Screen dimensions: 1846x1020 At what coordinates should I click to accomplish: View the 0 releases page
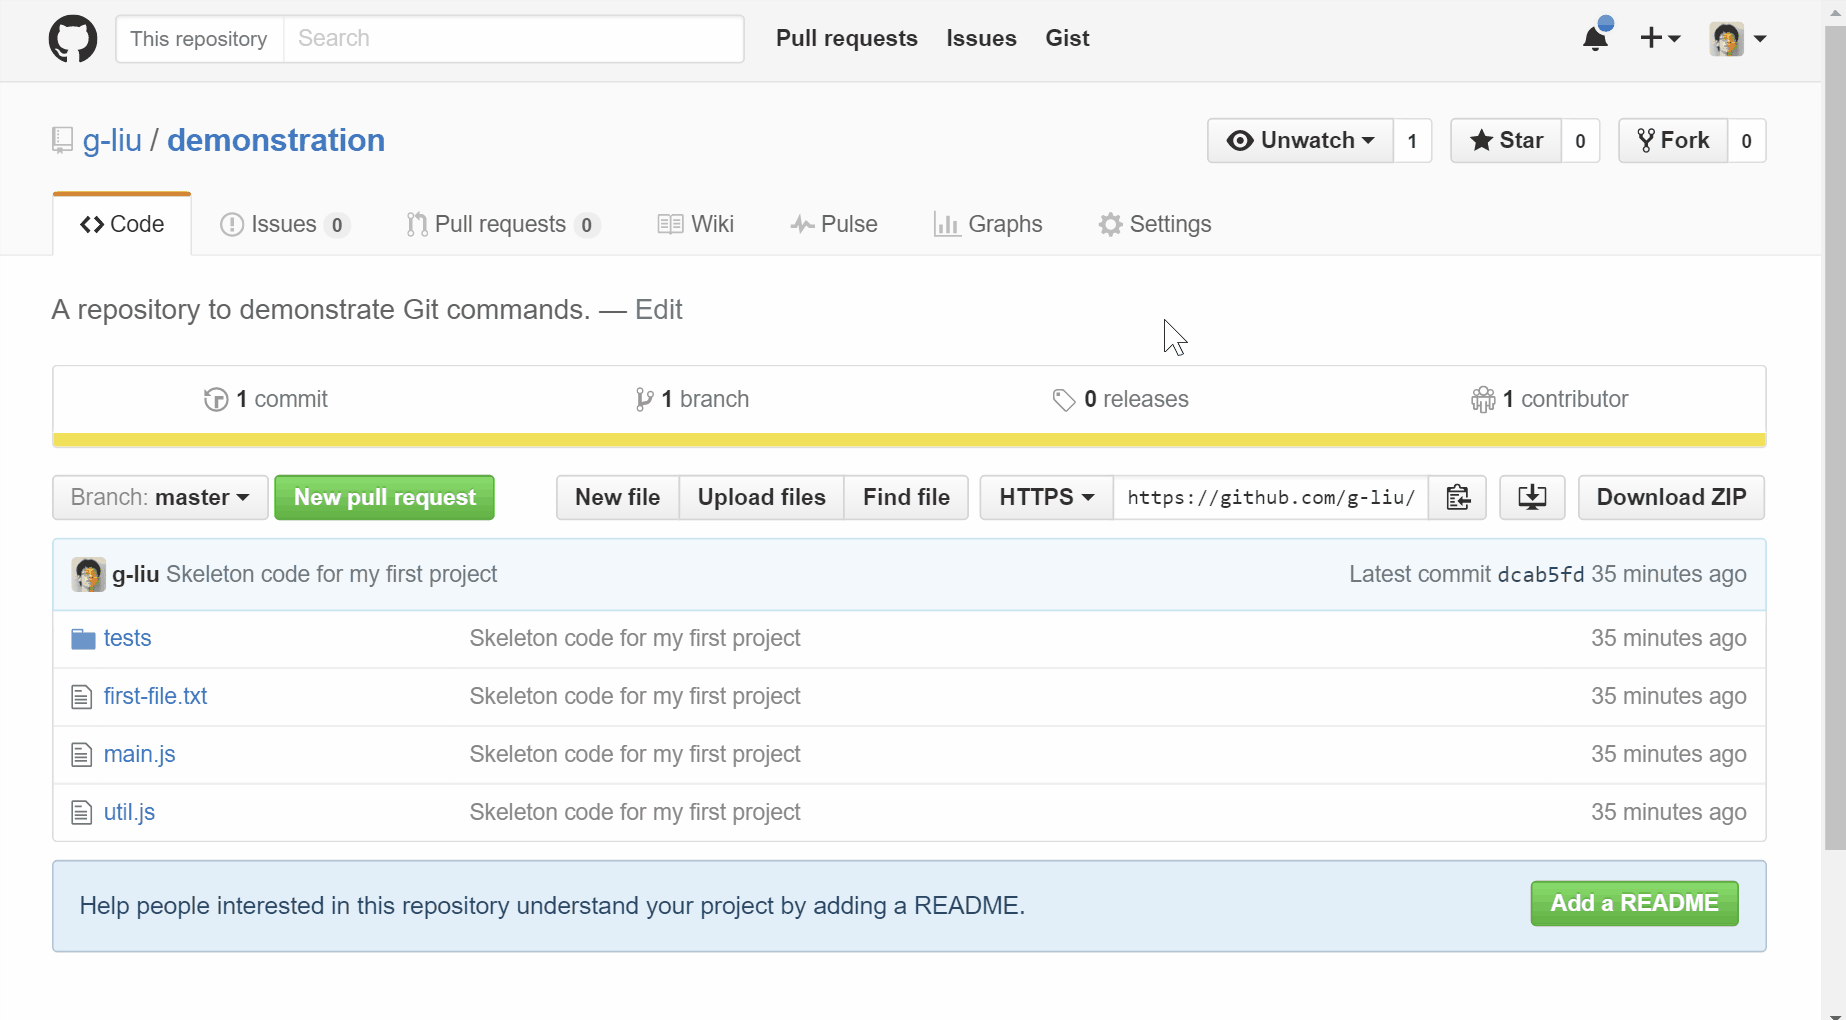point(1121,399)
